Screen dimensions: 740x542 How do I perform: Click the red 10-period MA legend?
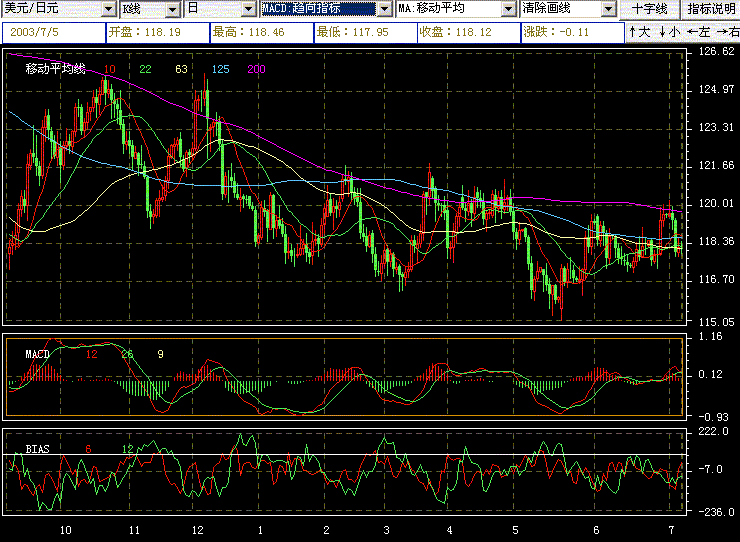point(109,69)
